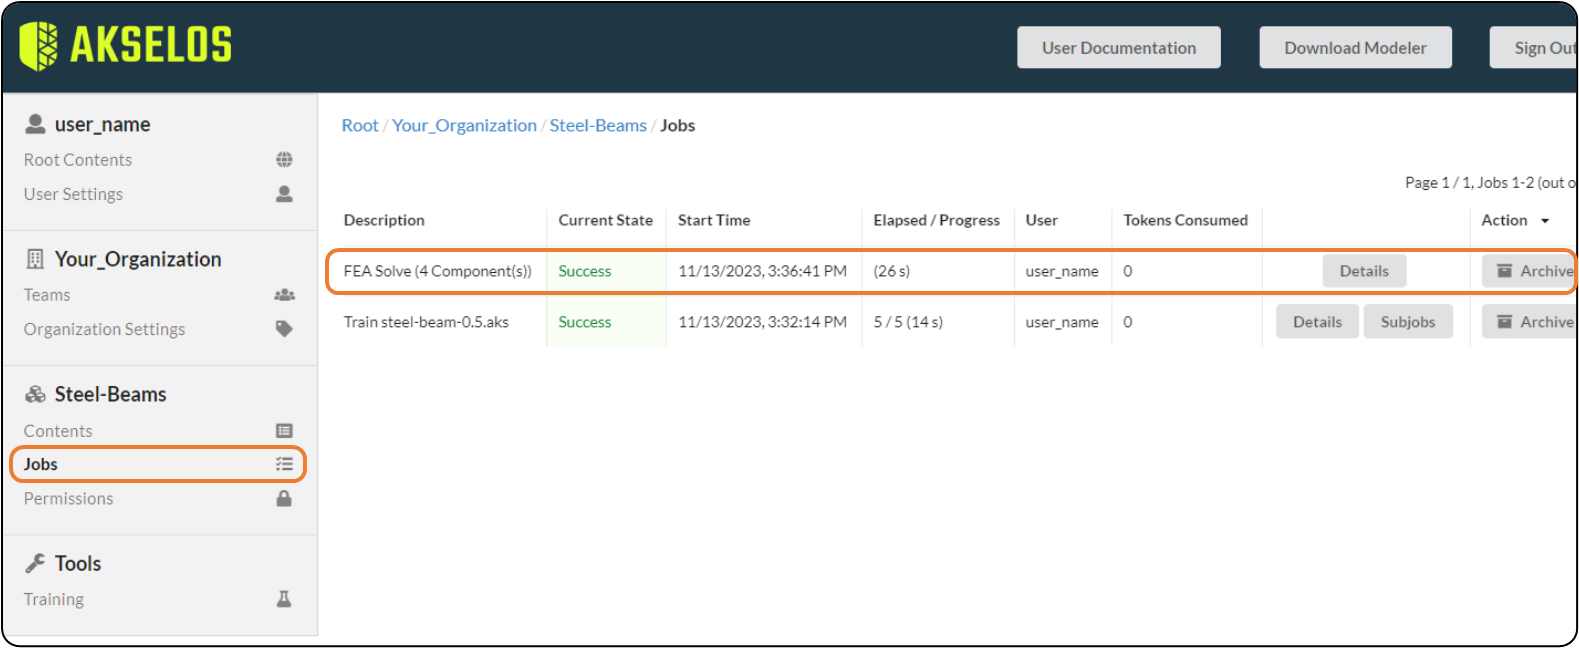Click start time 11/13/2023, 3:32:14 PM
1579x648 pixels.
(763, 322)
